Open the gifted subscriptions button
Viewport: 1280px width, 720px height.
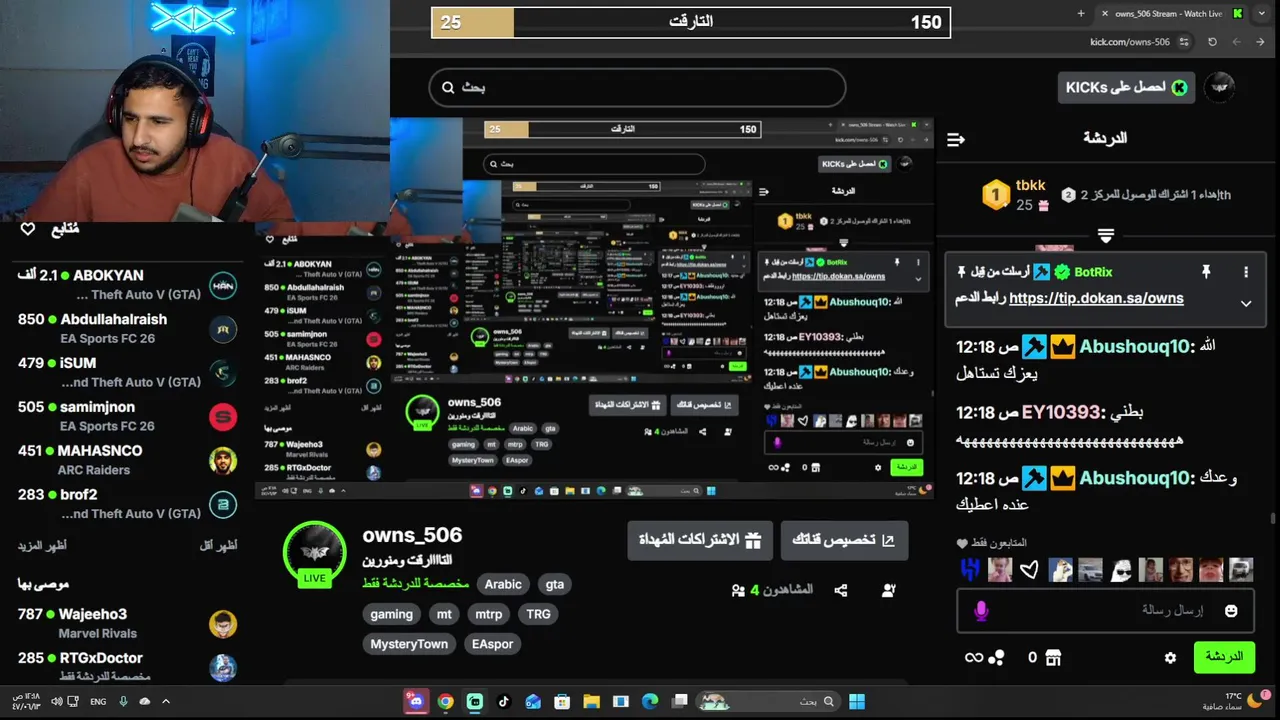pyautogui.click(x=700, y=540)
